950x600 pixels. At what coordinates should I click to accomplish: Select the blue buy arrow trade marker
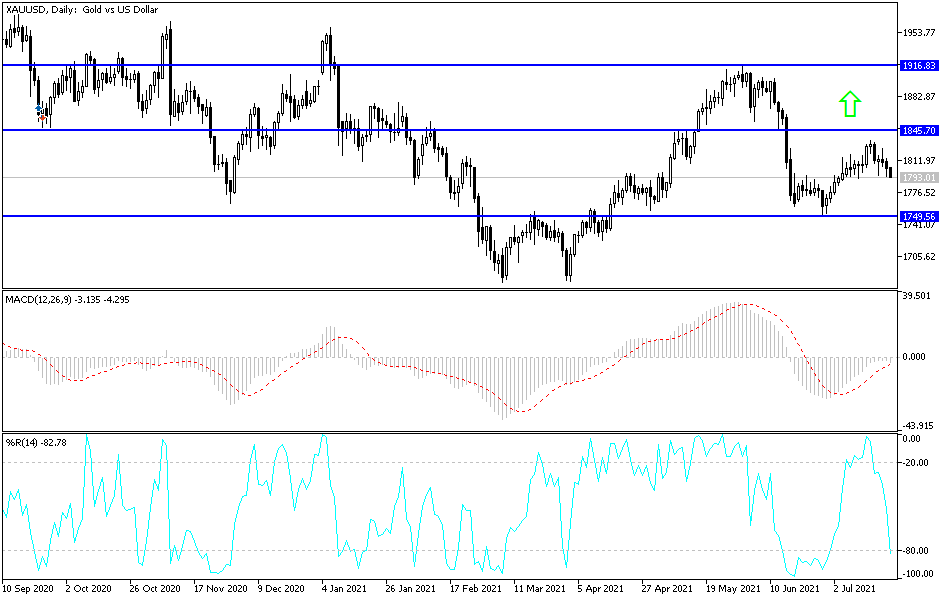coord(39,108)
